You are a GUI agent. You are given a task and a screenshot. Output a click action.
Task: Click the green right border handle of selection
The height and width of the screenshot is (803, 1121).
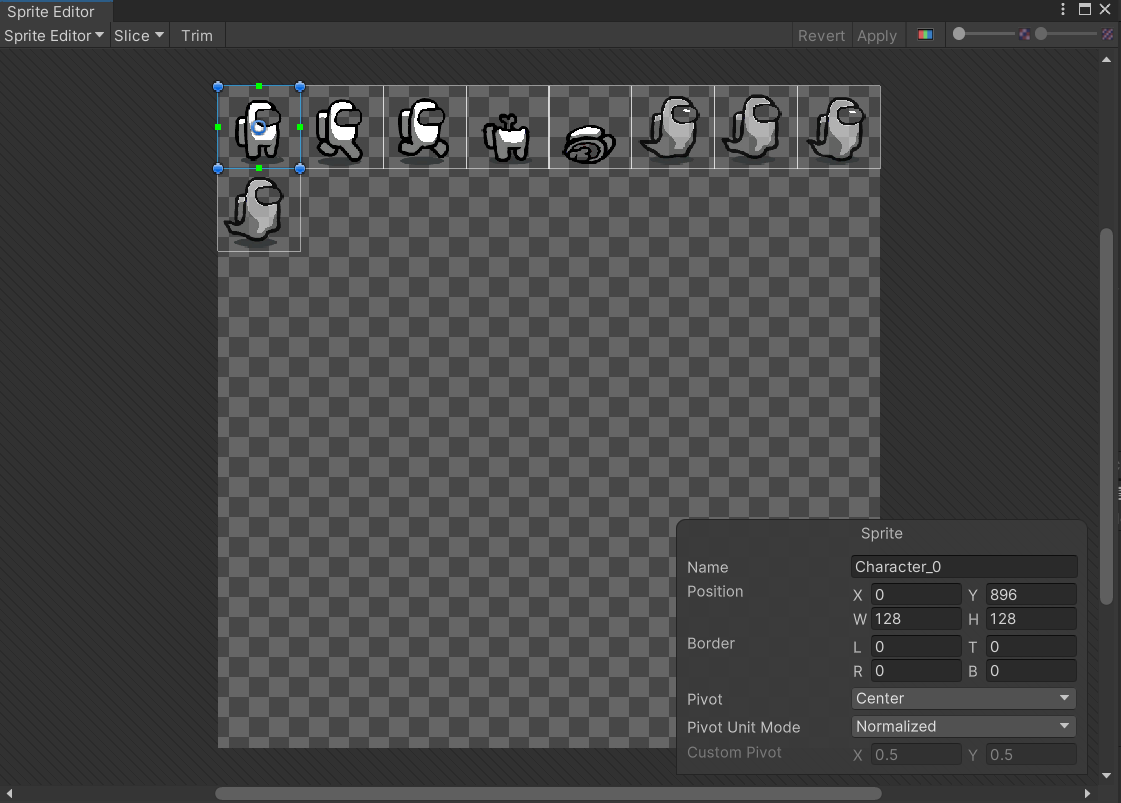300,127
